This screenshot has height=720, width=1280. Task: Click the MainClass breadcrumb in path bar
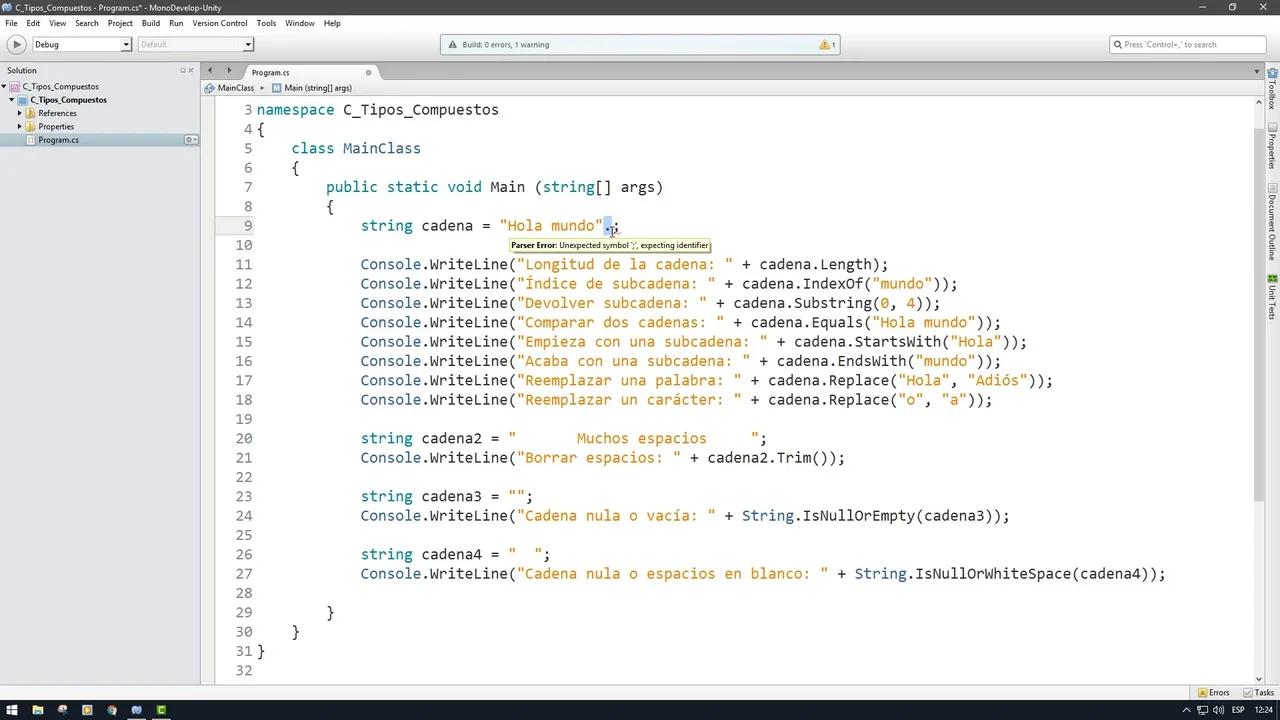pos(235,88)
